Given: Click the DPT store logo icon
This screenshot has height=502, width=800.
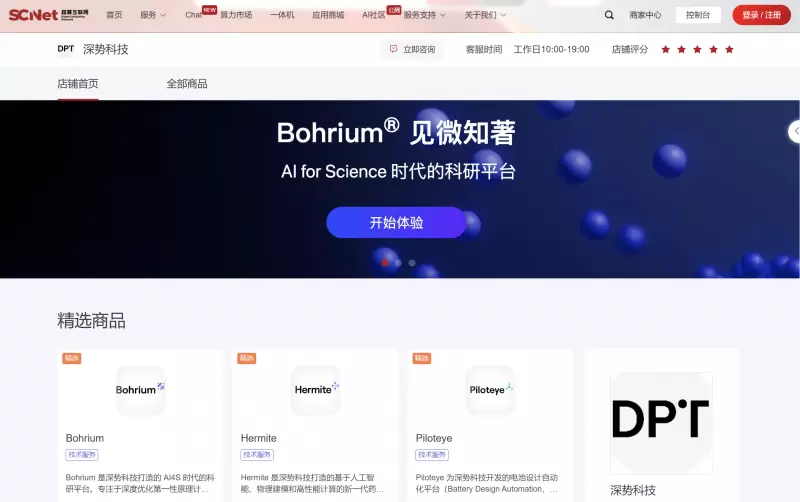Looking at the screenshot, I should (x=65, y=49).
